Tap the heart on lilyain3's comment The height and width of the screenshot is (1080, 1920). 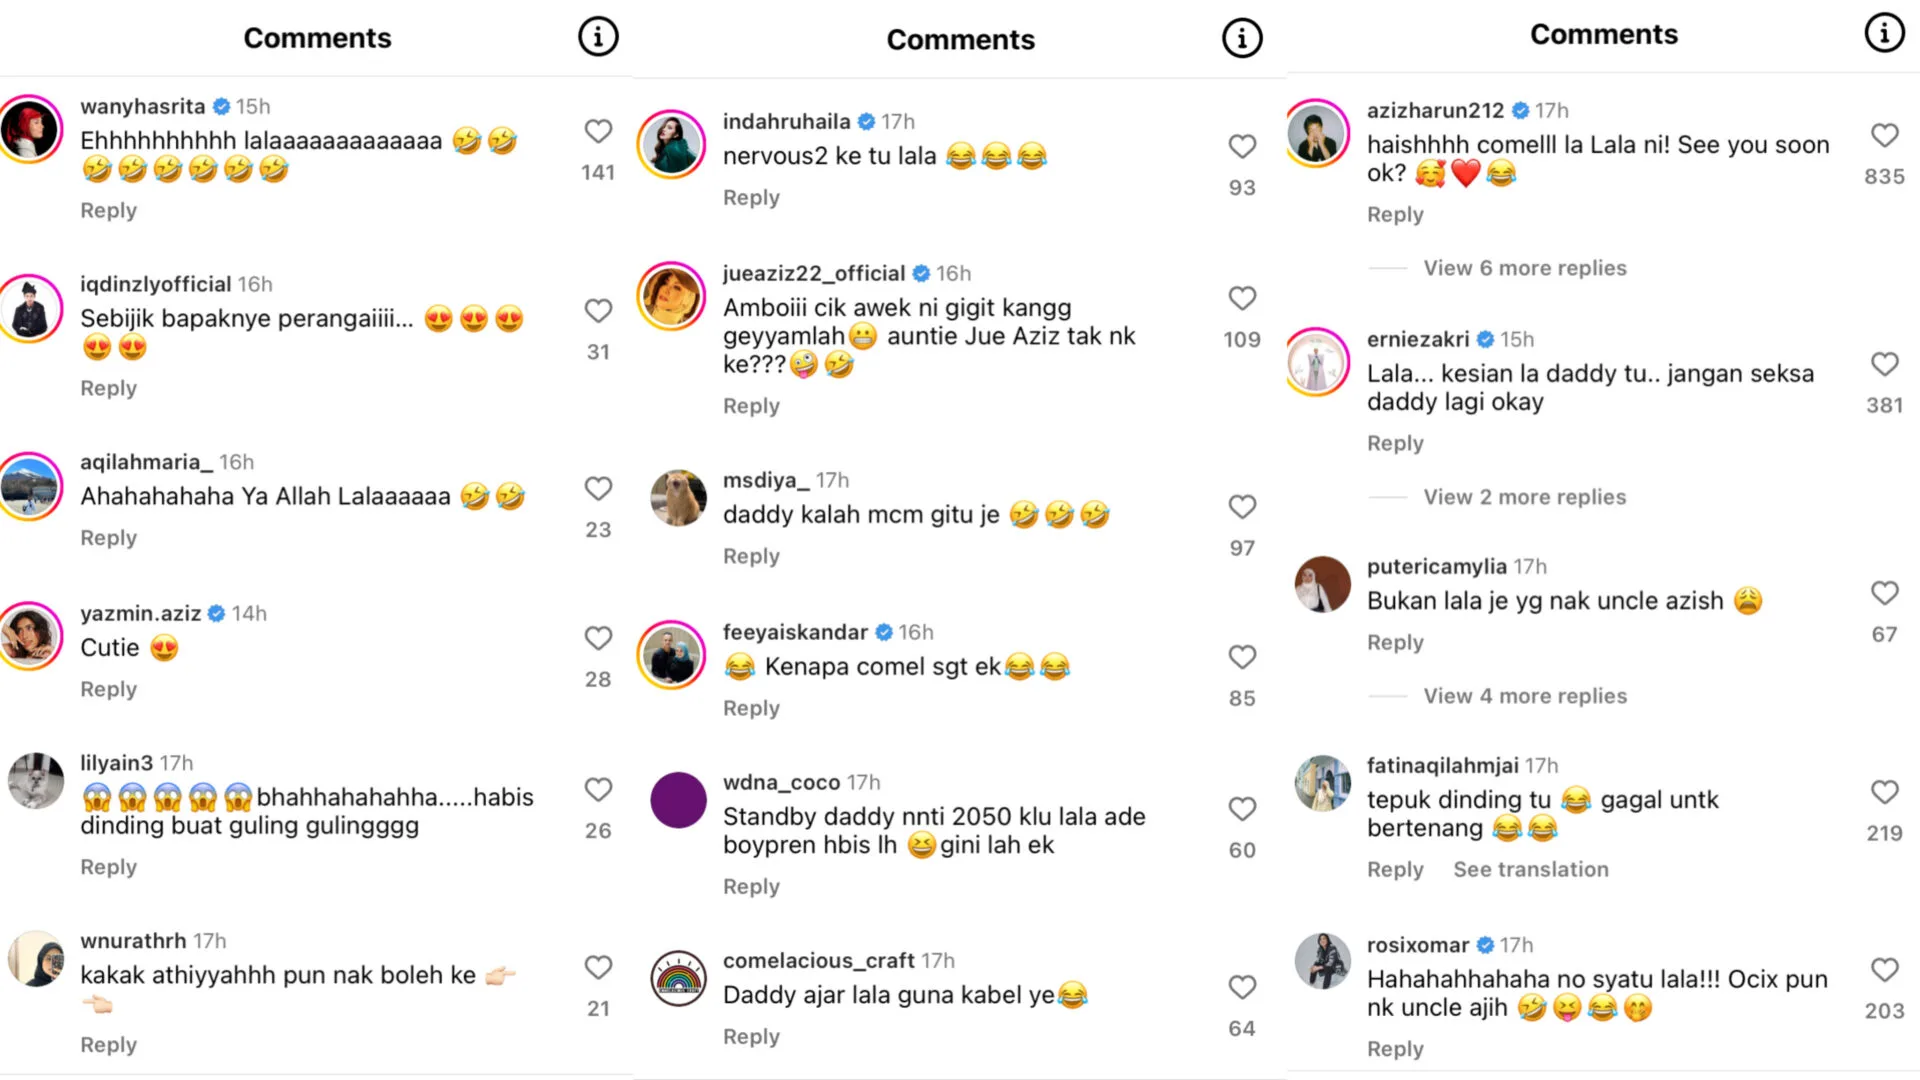coord(598,790)
